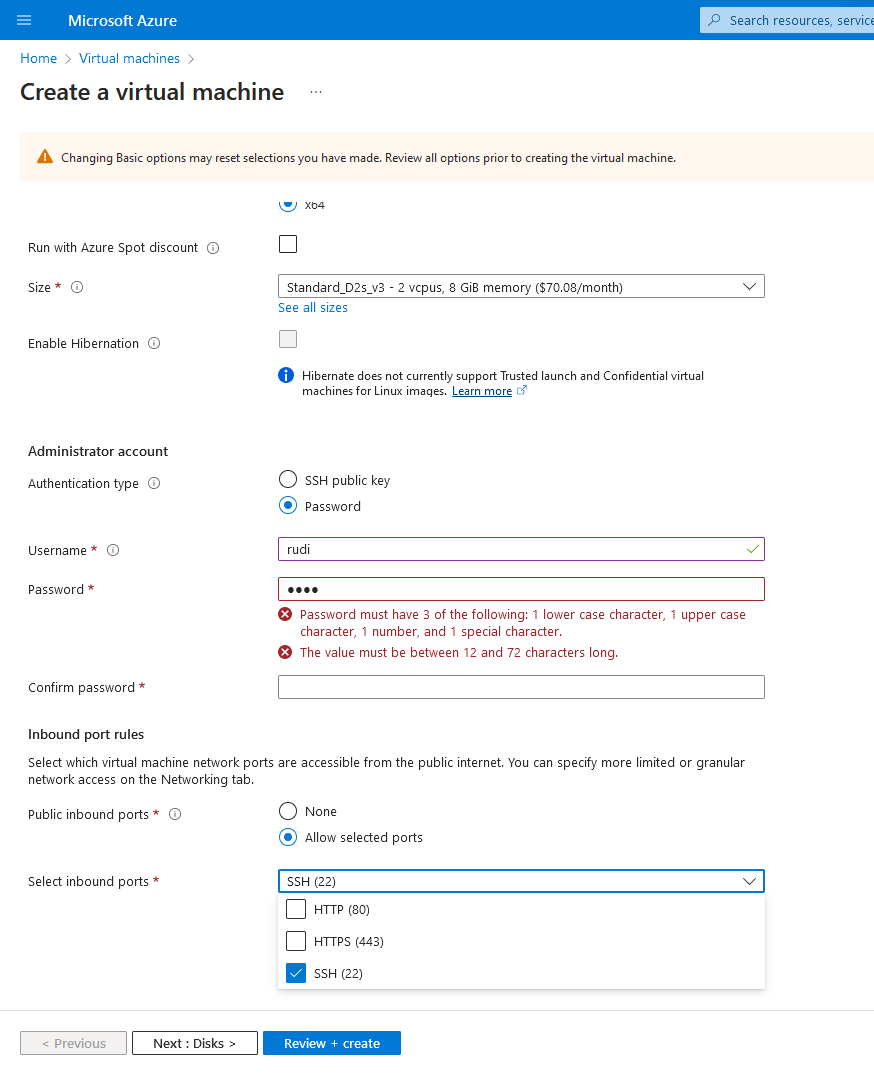Click info icon beside Azure Spot discount
This screenshot has height=1080, width=874.
pos(214,248)
